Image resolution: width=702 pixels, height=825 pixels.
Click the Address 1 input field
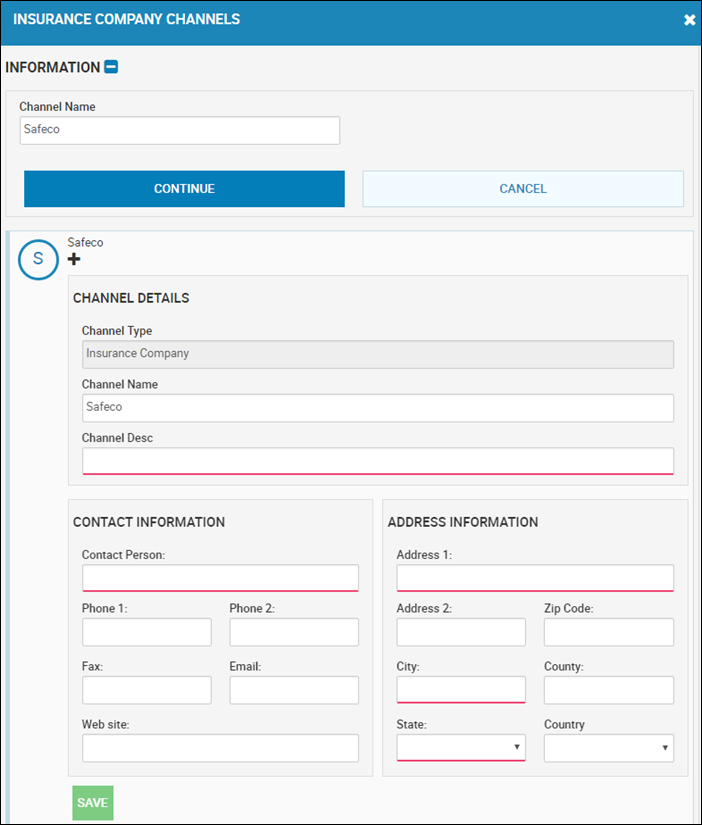(535, 578)
